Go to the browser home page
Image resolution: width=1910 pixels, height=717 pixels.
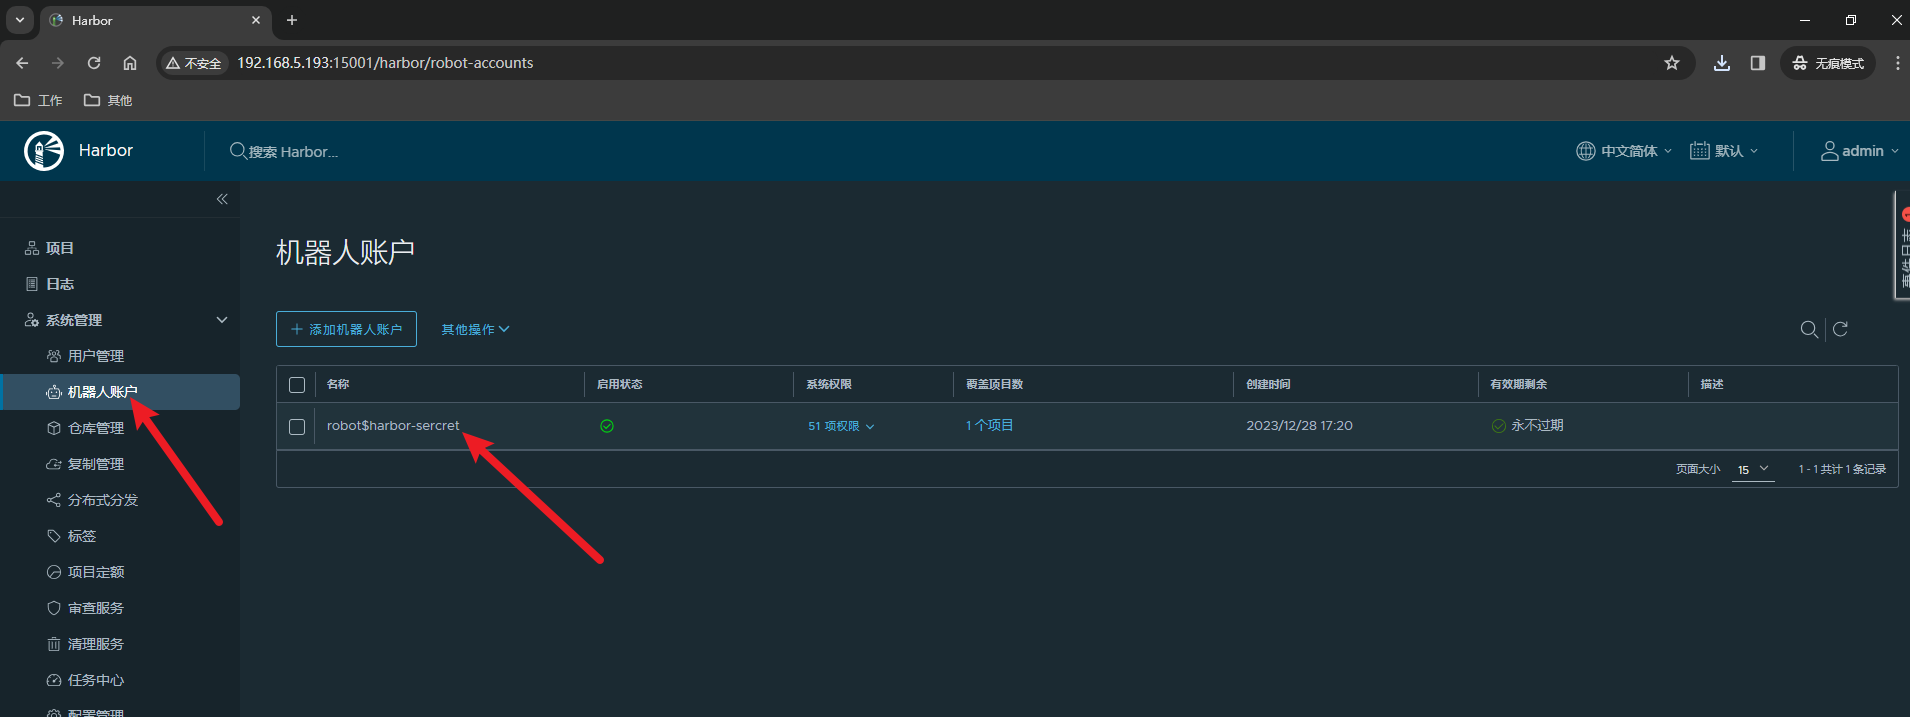pos(130,63)
